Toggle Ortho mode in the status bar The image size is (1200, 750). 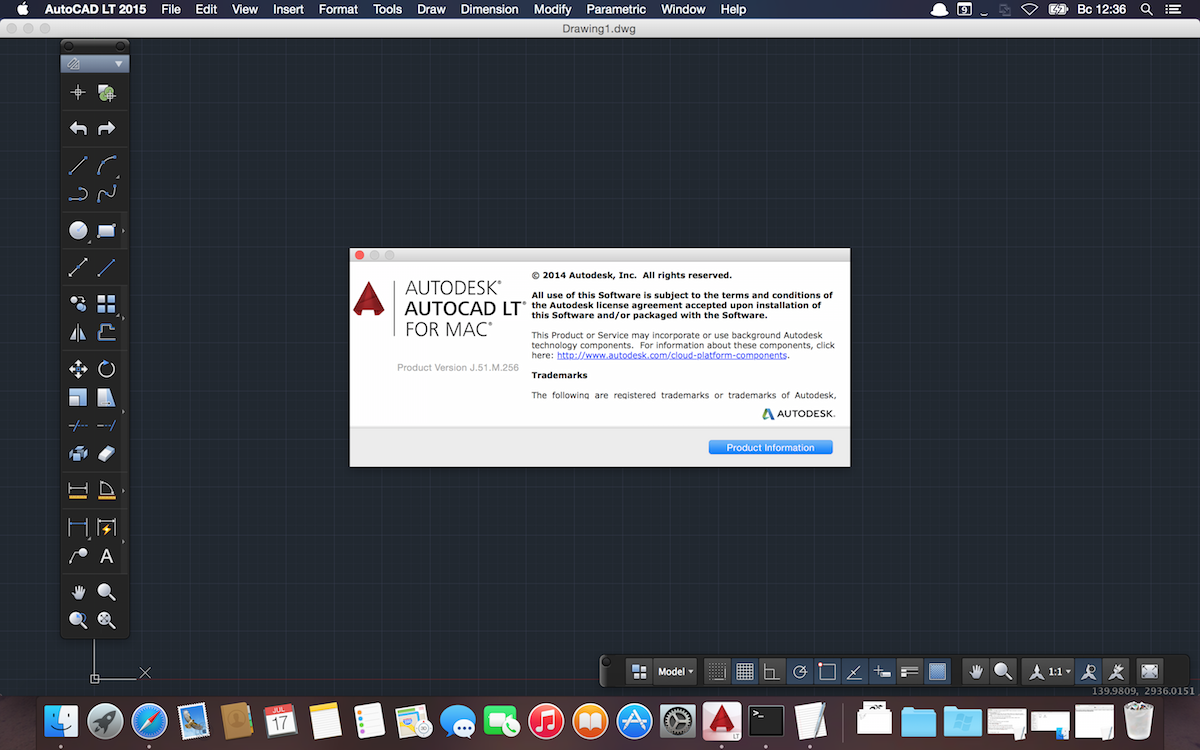click(x=772, y=672)
